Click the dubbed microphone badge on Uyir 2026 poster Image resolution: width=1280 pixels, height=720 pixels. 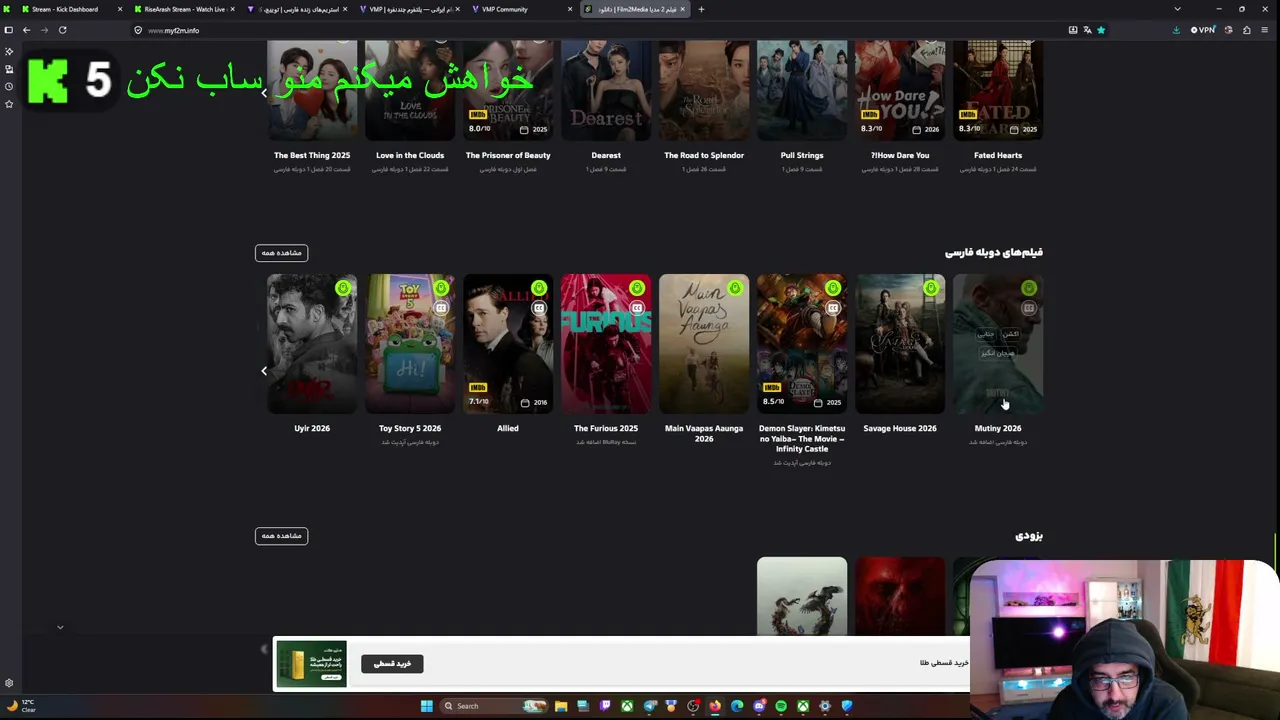point(343,288)
